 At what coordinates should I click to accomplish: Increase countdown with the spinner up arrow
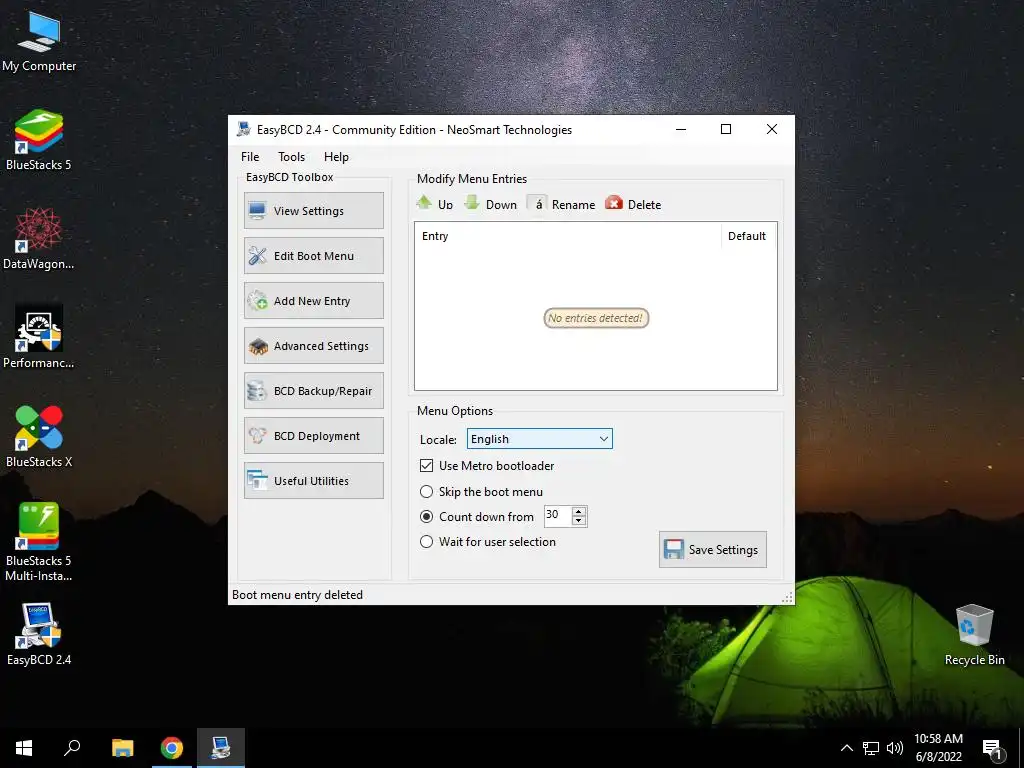[579, 511]
